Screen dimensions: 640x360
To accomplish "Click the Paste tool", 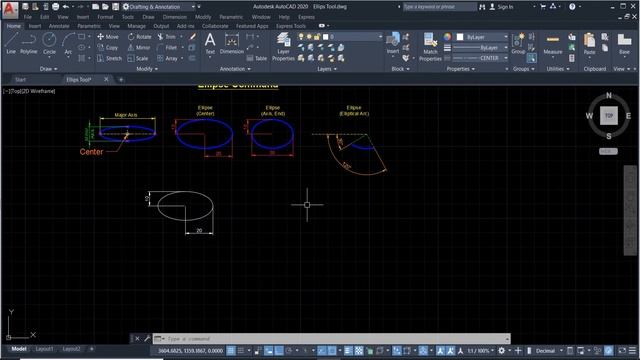I will [589, 44].
